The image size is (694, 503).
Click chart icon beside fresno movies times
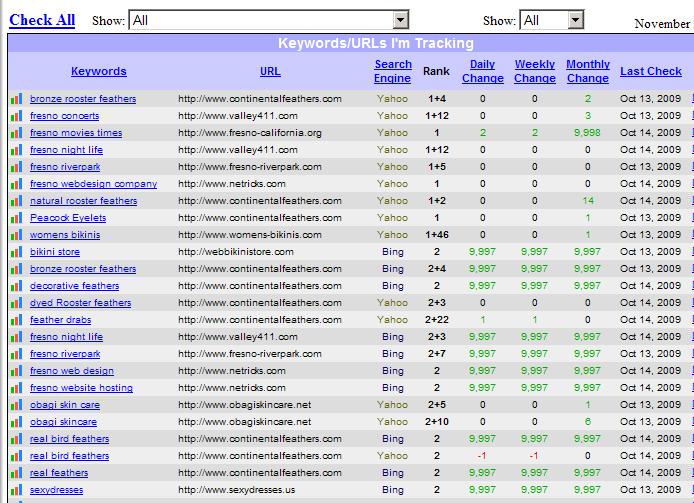[x=16, y=133]
